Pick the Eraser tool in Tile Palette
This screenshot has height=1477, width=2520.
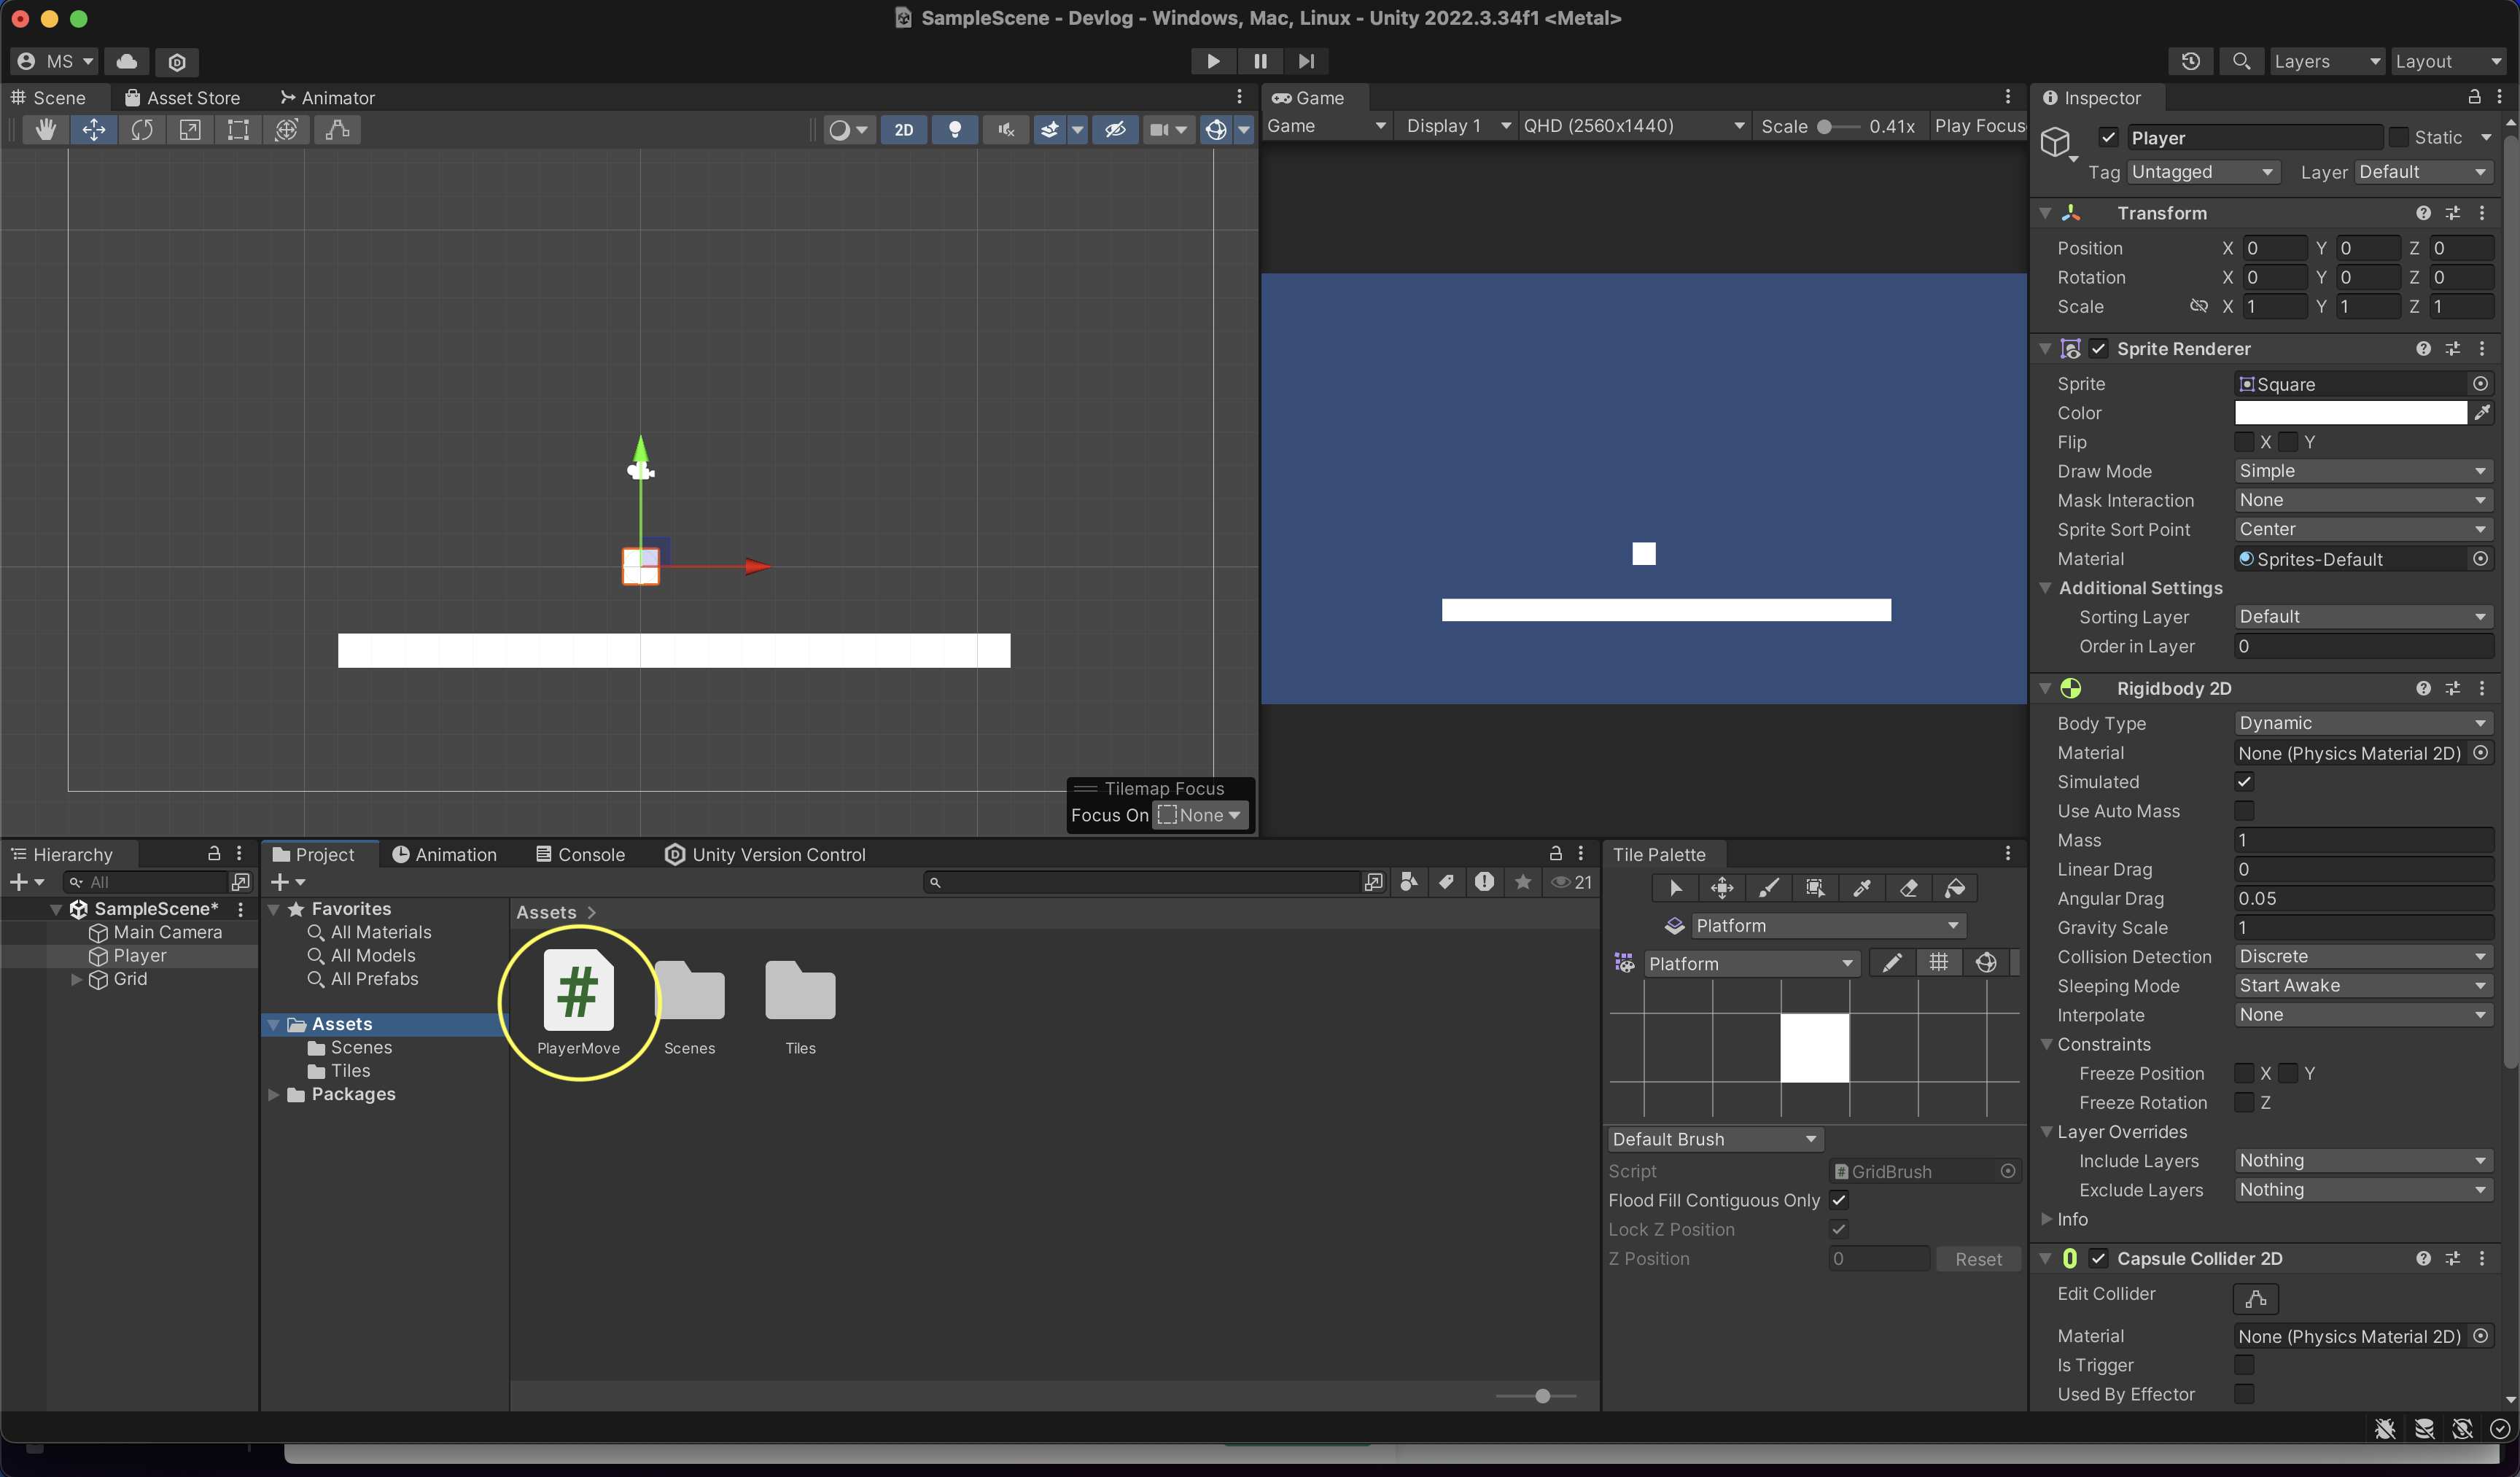pos(1908,888)
